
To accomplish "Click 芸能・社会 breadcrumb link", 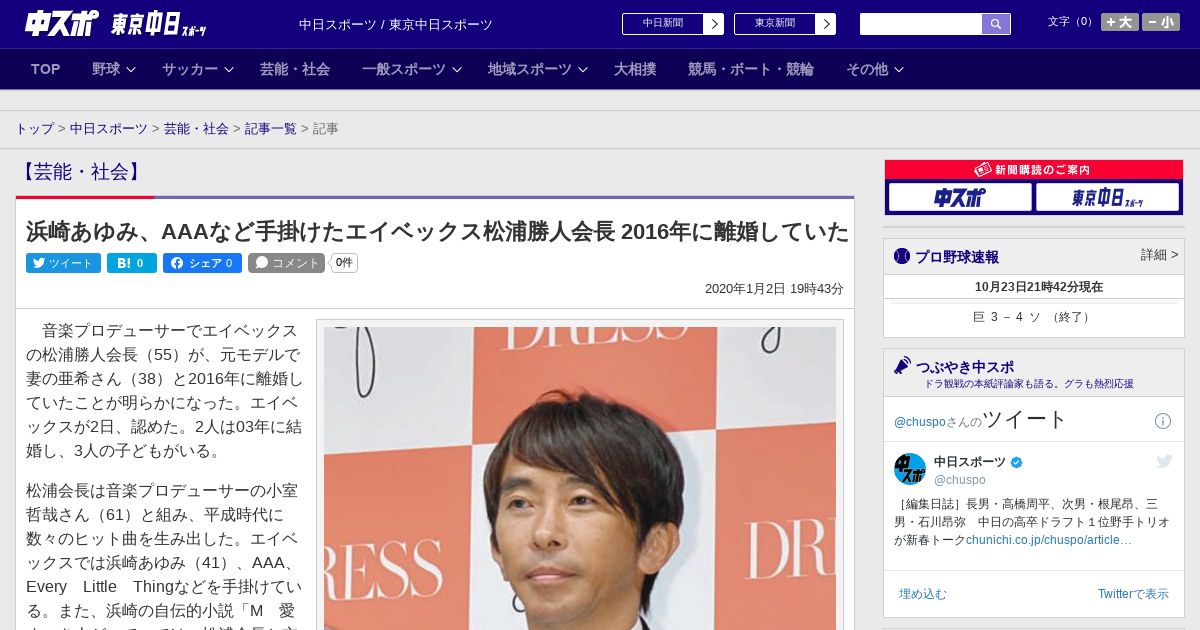I will click(196, 129).
